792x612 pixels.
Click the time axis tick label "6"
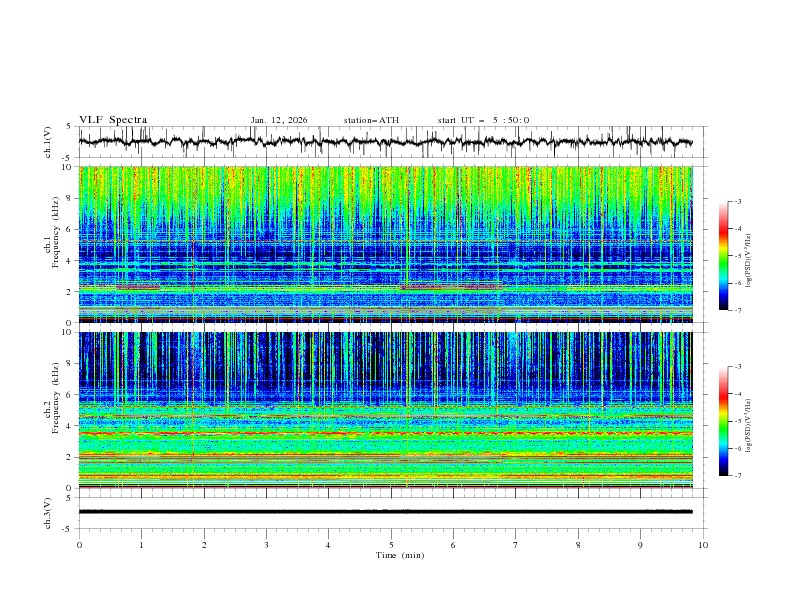(x=453, y=545)
